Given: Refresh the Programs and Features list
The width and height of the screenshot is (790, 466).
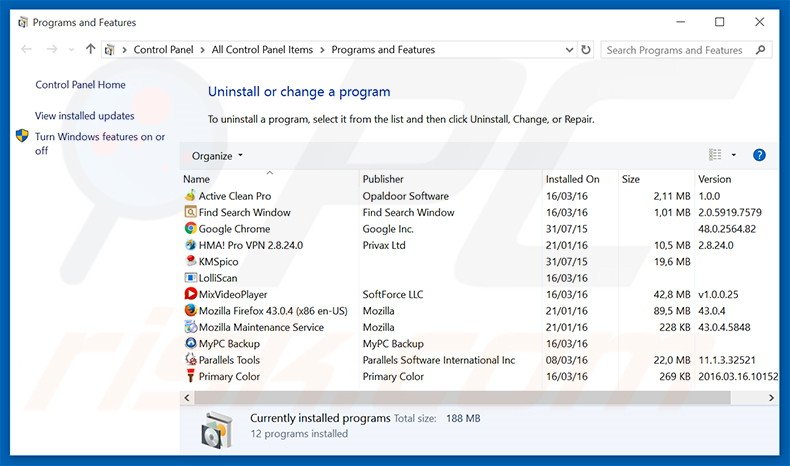Looking at the screenshot, I should click(585, 50).
